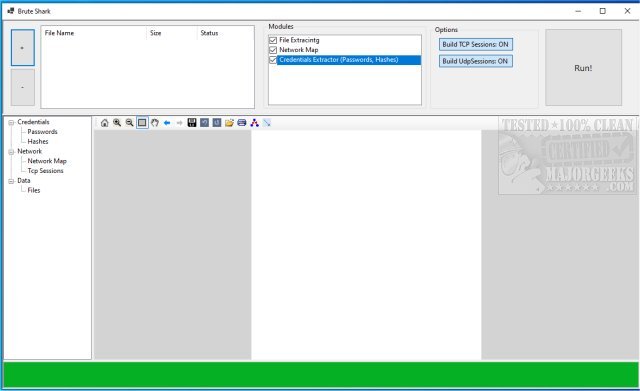Collapse the Data tree node
The height and width of the screenshot is (391, 640).
(x=11, y=181)
